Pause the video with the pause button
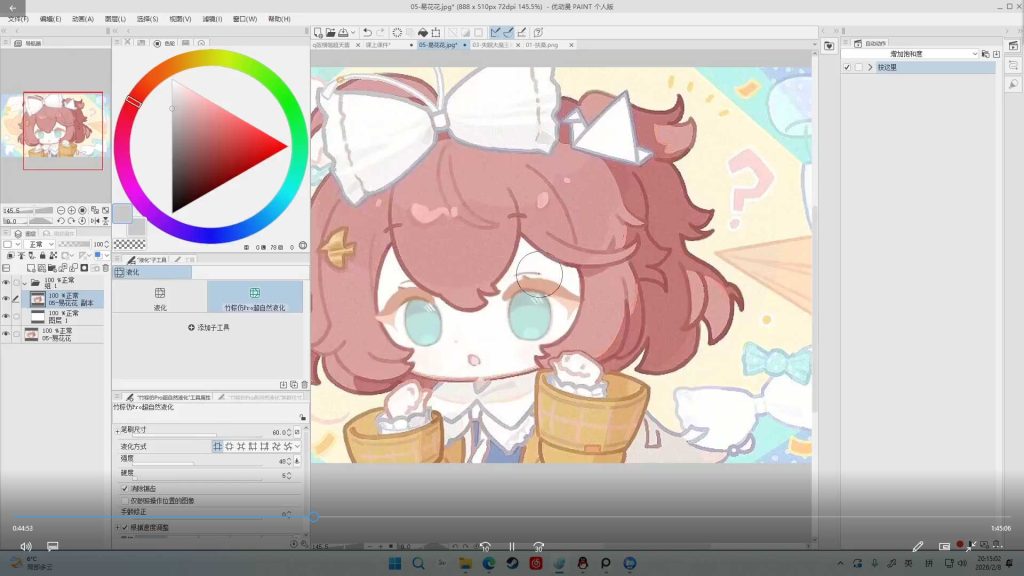 (512, 547)
